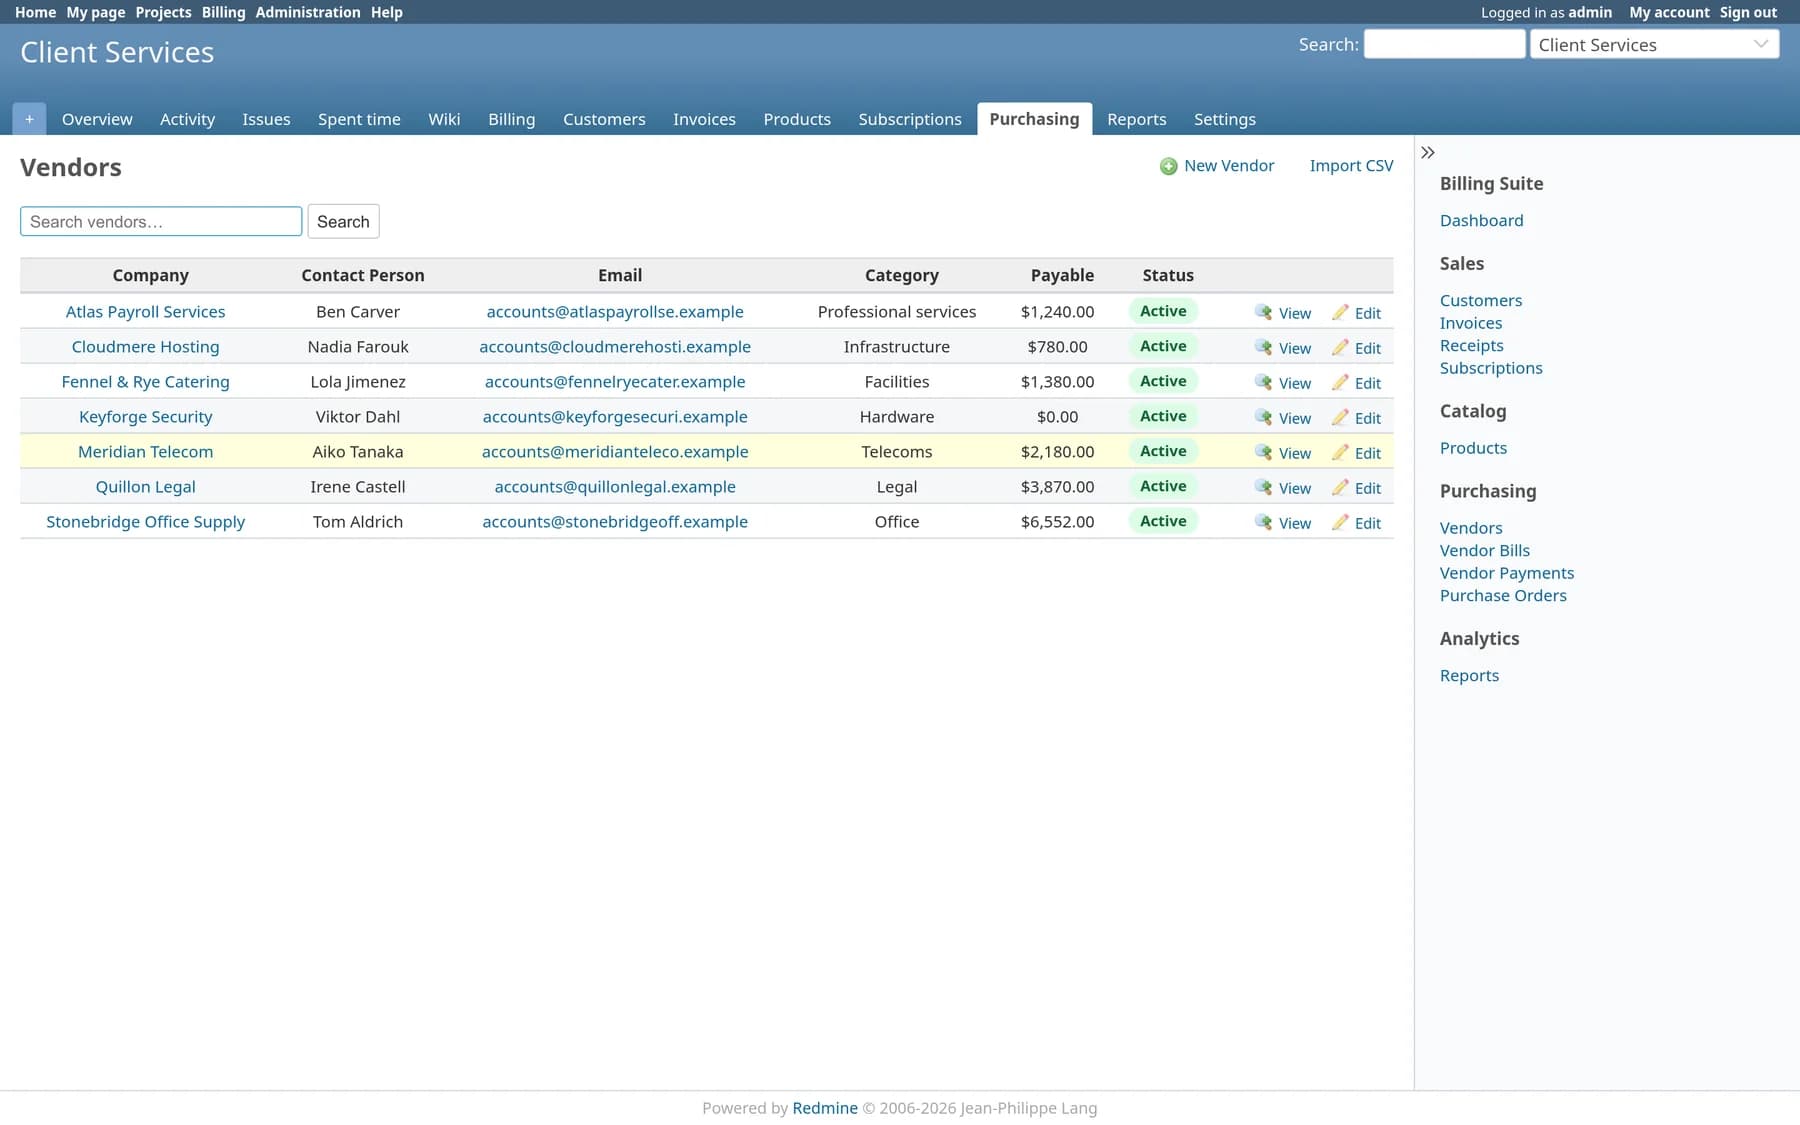Screen dimensions: 1800x1125
Task: Select Administration in the top menu
Action: (308, 12)
